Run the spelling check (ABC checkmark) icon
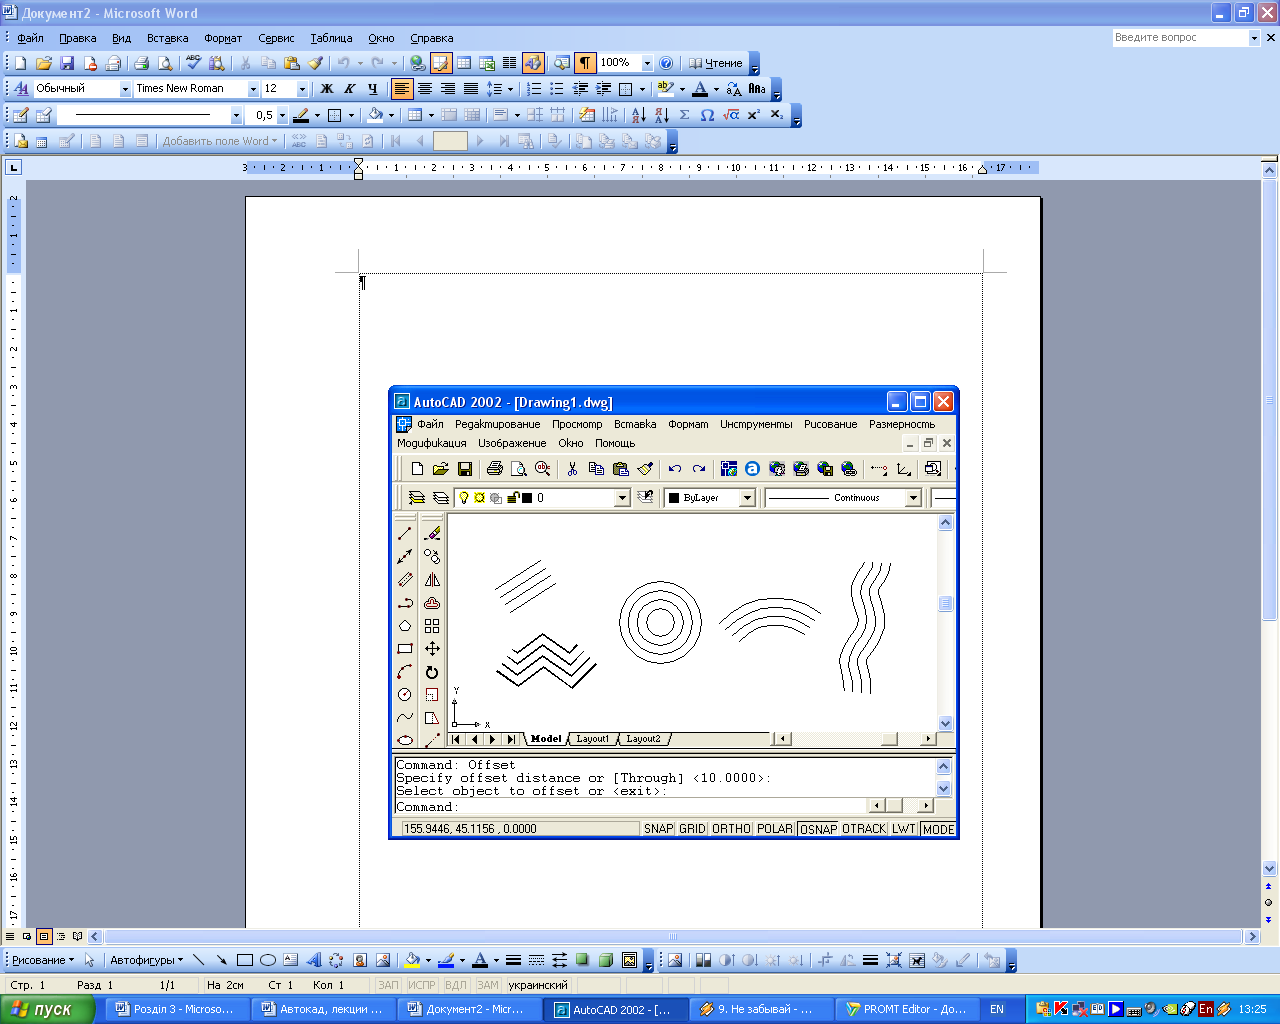This screenshot has width=1280, height=1024. (x=194, y=63)
